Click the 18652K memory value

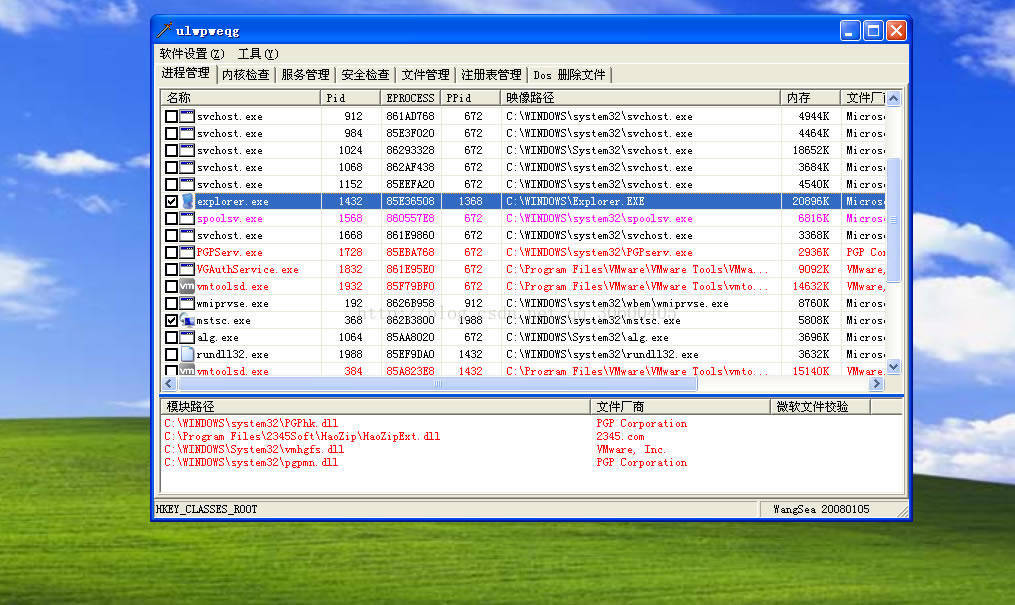pos(810,150)
